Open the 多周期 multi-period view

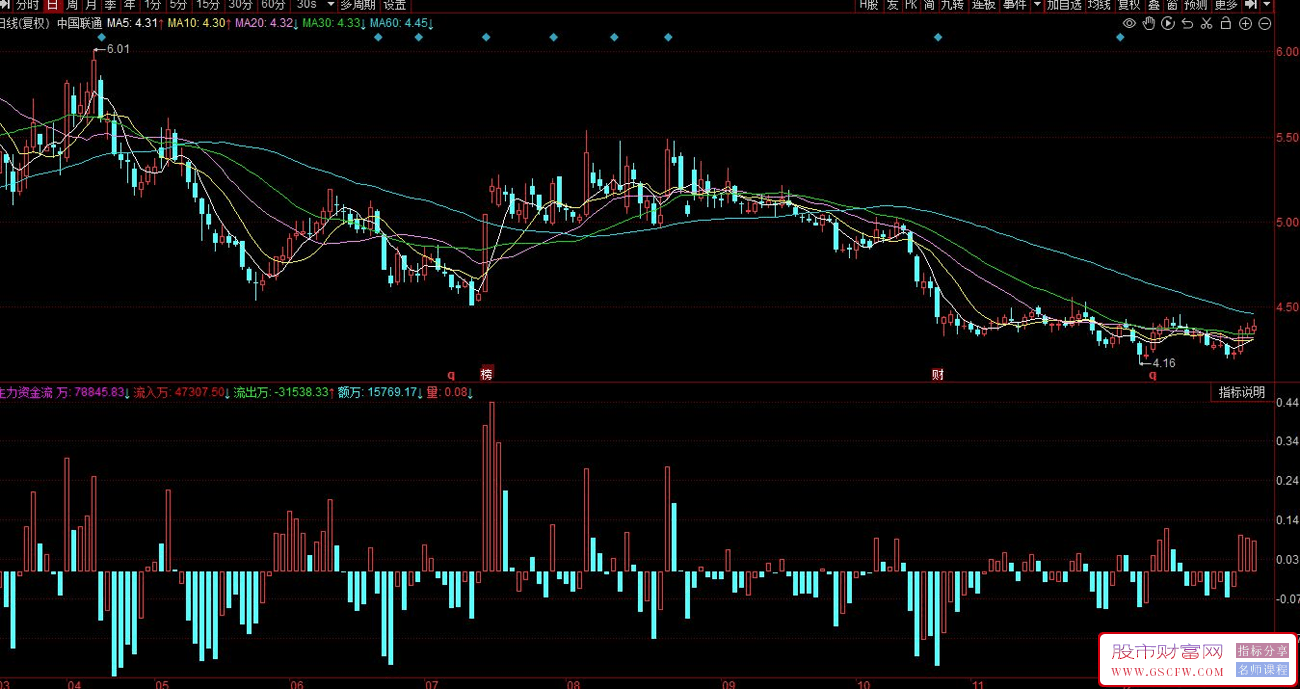358,5
